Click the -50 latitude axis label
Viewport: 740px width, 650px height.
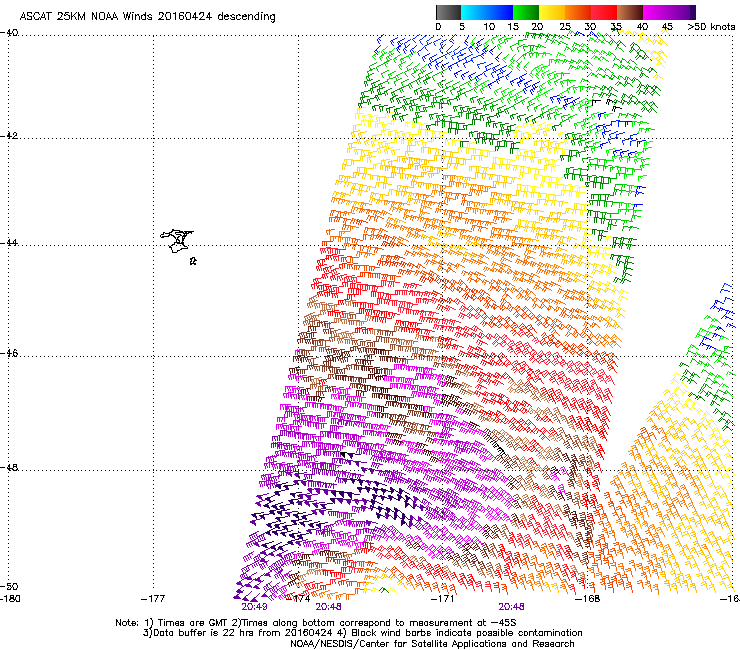pos(9,587)
